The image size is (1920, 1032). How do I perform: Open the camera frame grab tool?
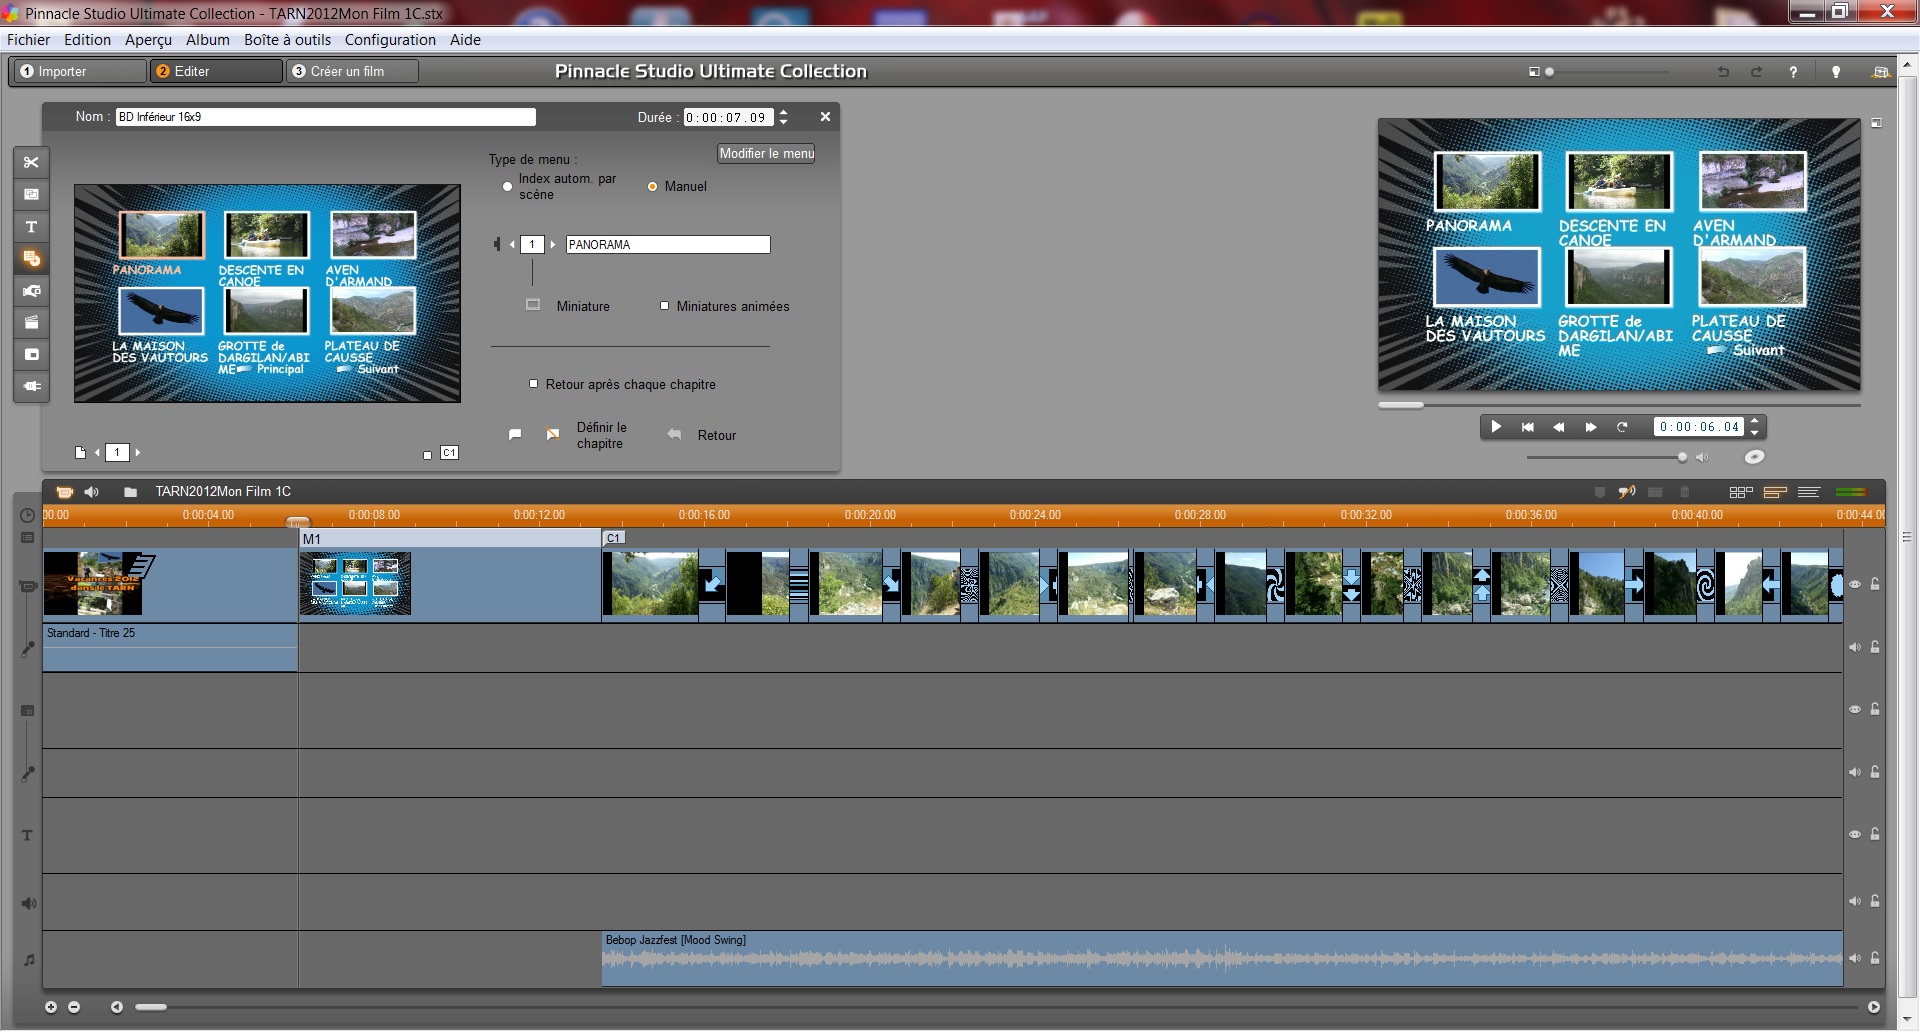tap(31, 291)
